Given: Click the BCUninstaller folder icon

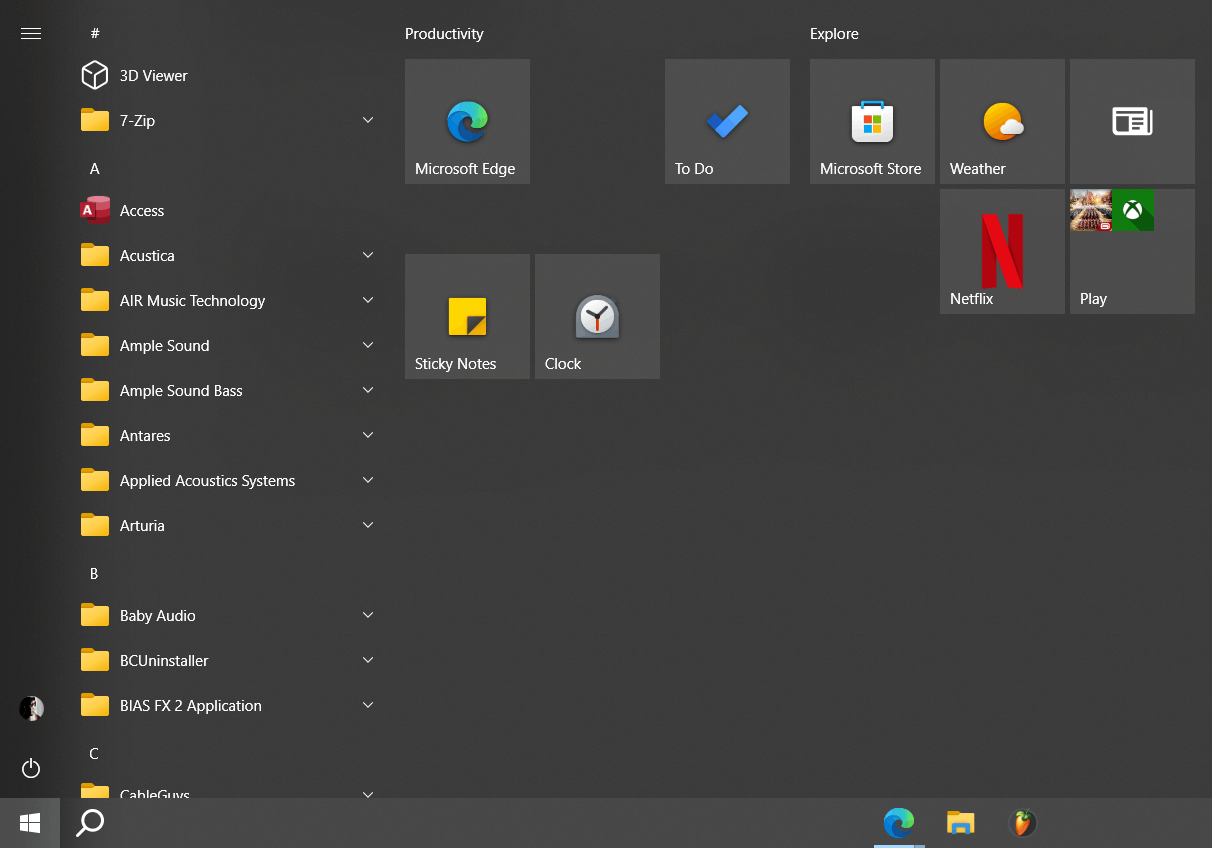Looking at the screenshot, I should click(95, 660).
